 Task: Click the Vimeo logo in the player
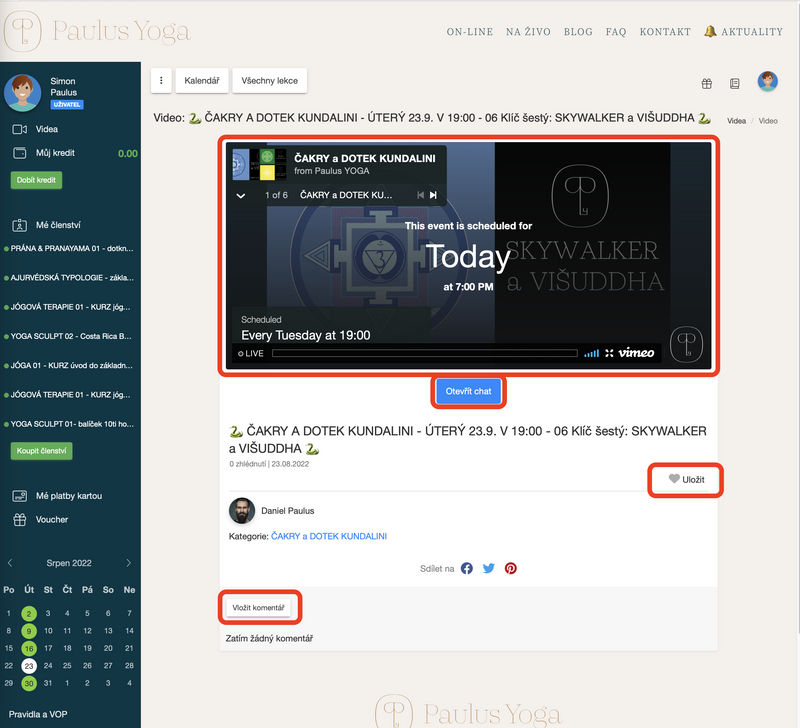(x=636, y=353)
